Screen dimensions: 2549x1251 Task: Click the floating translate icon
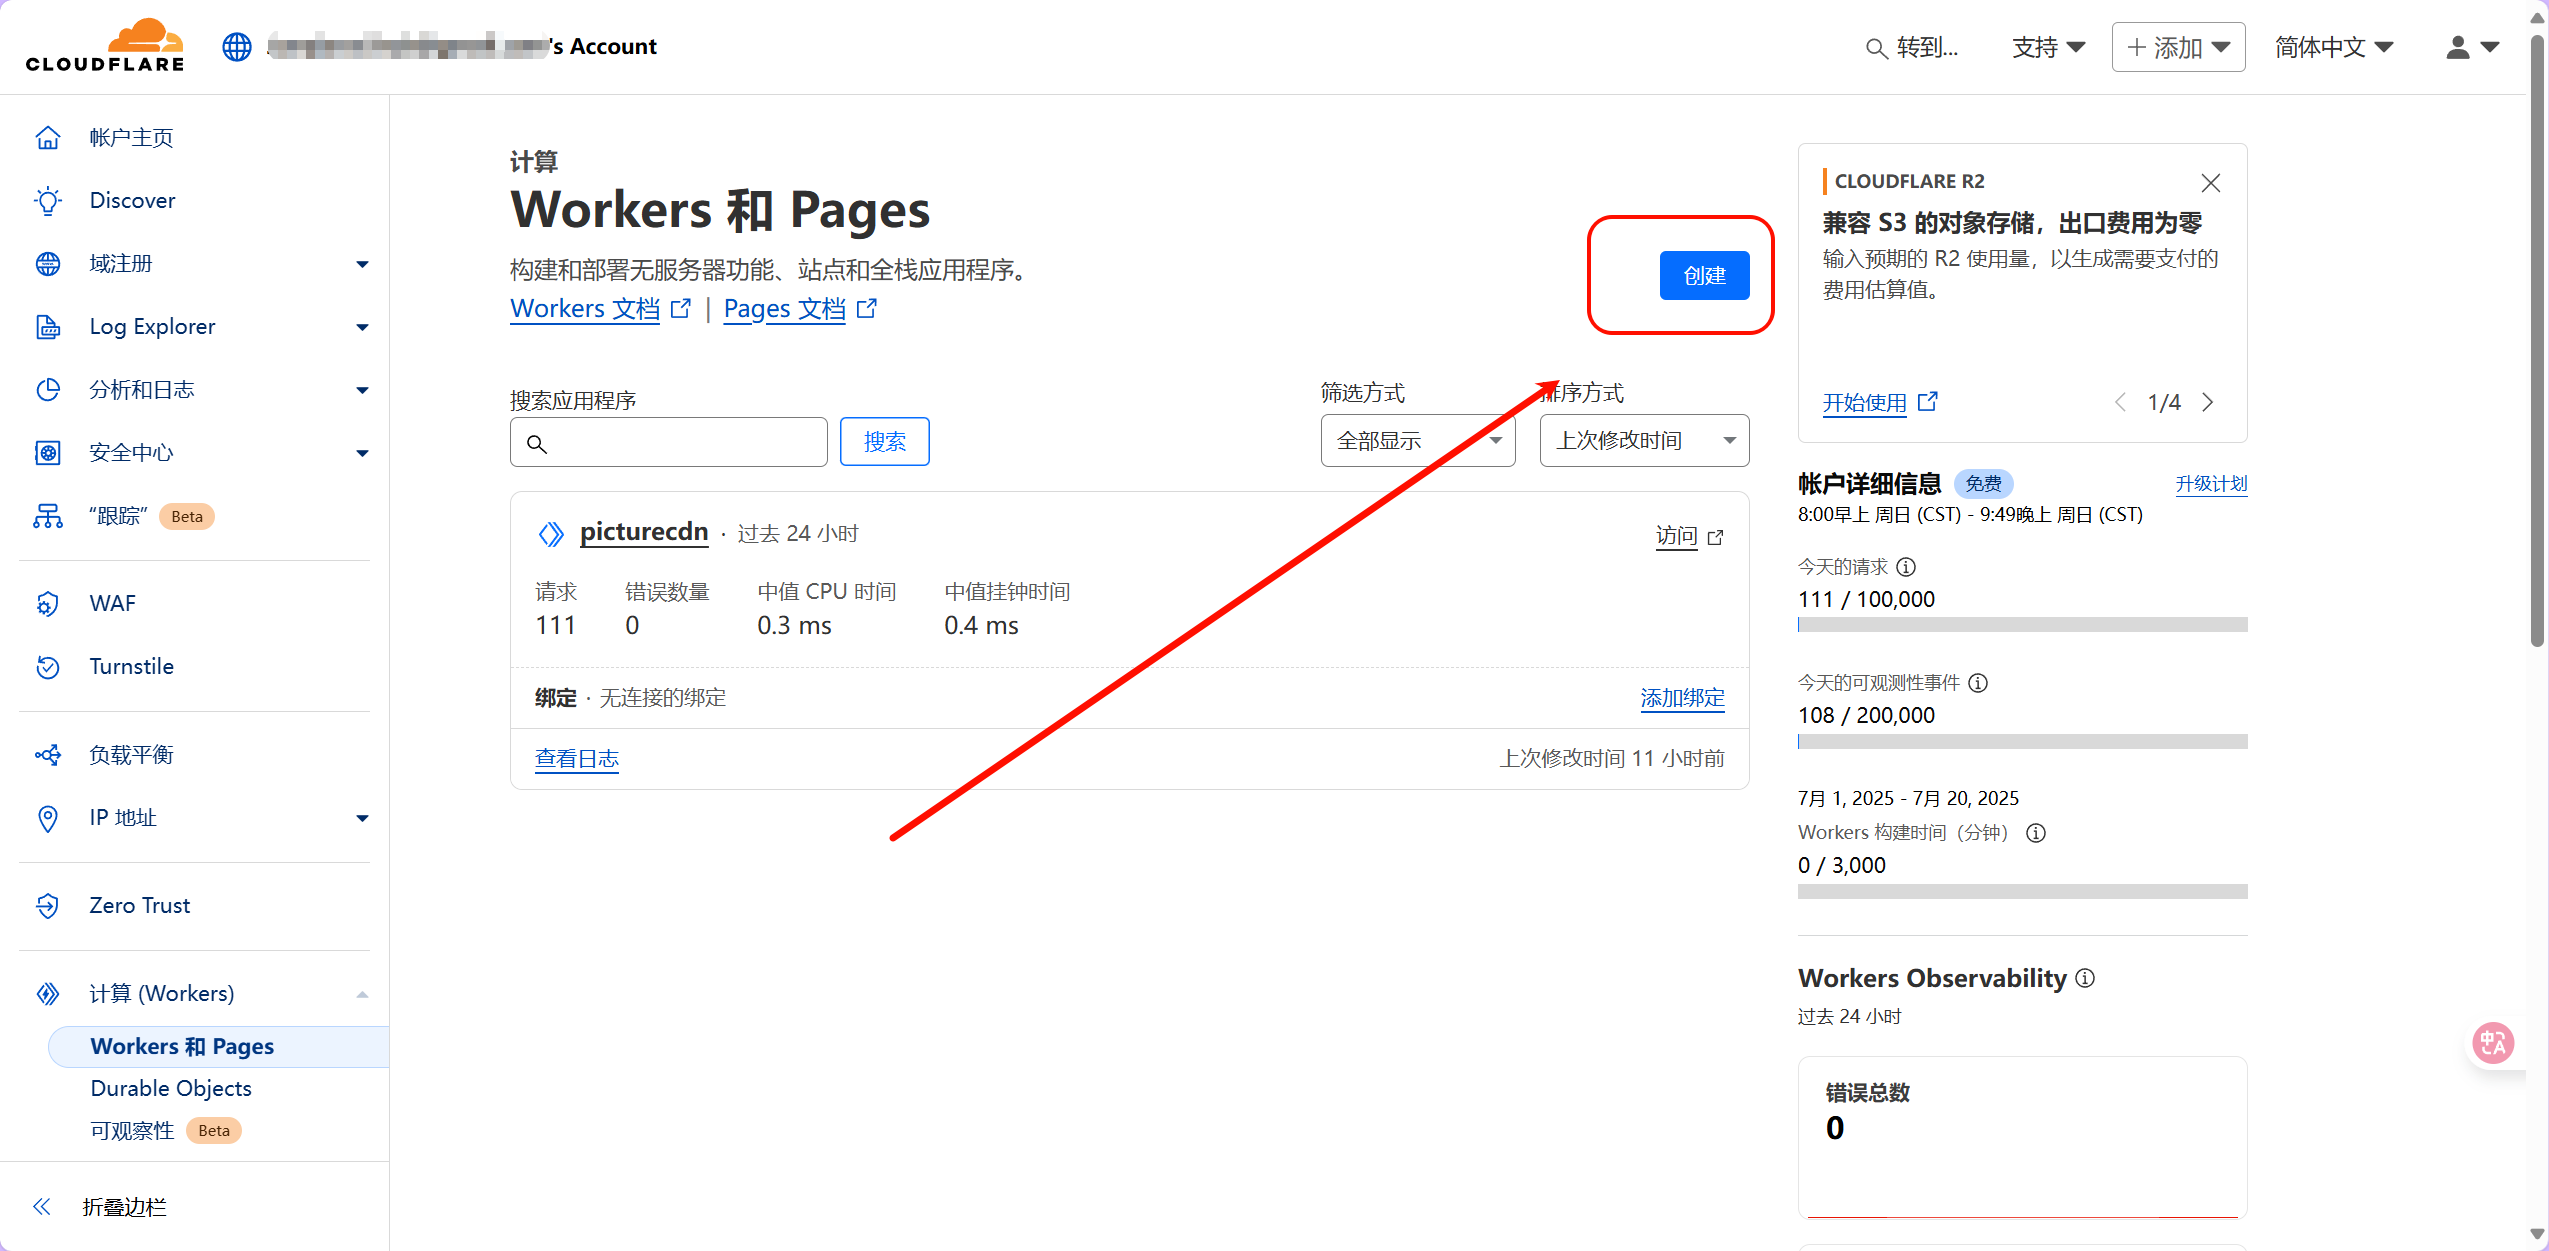(x=2493, y=1043)
